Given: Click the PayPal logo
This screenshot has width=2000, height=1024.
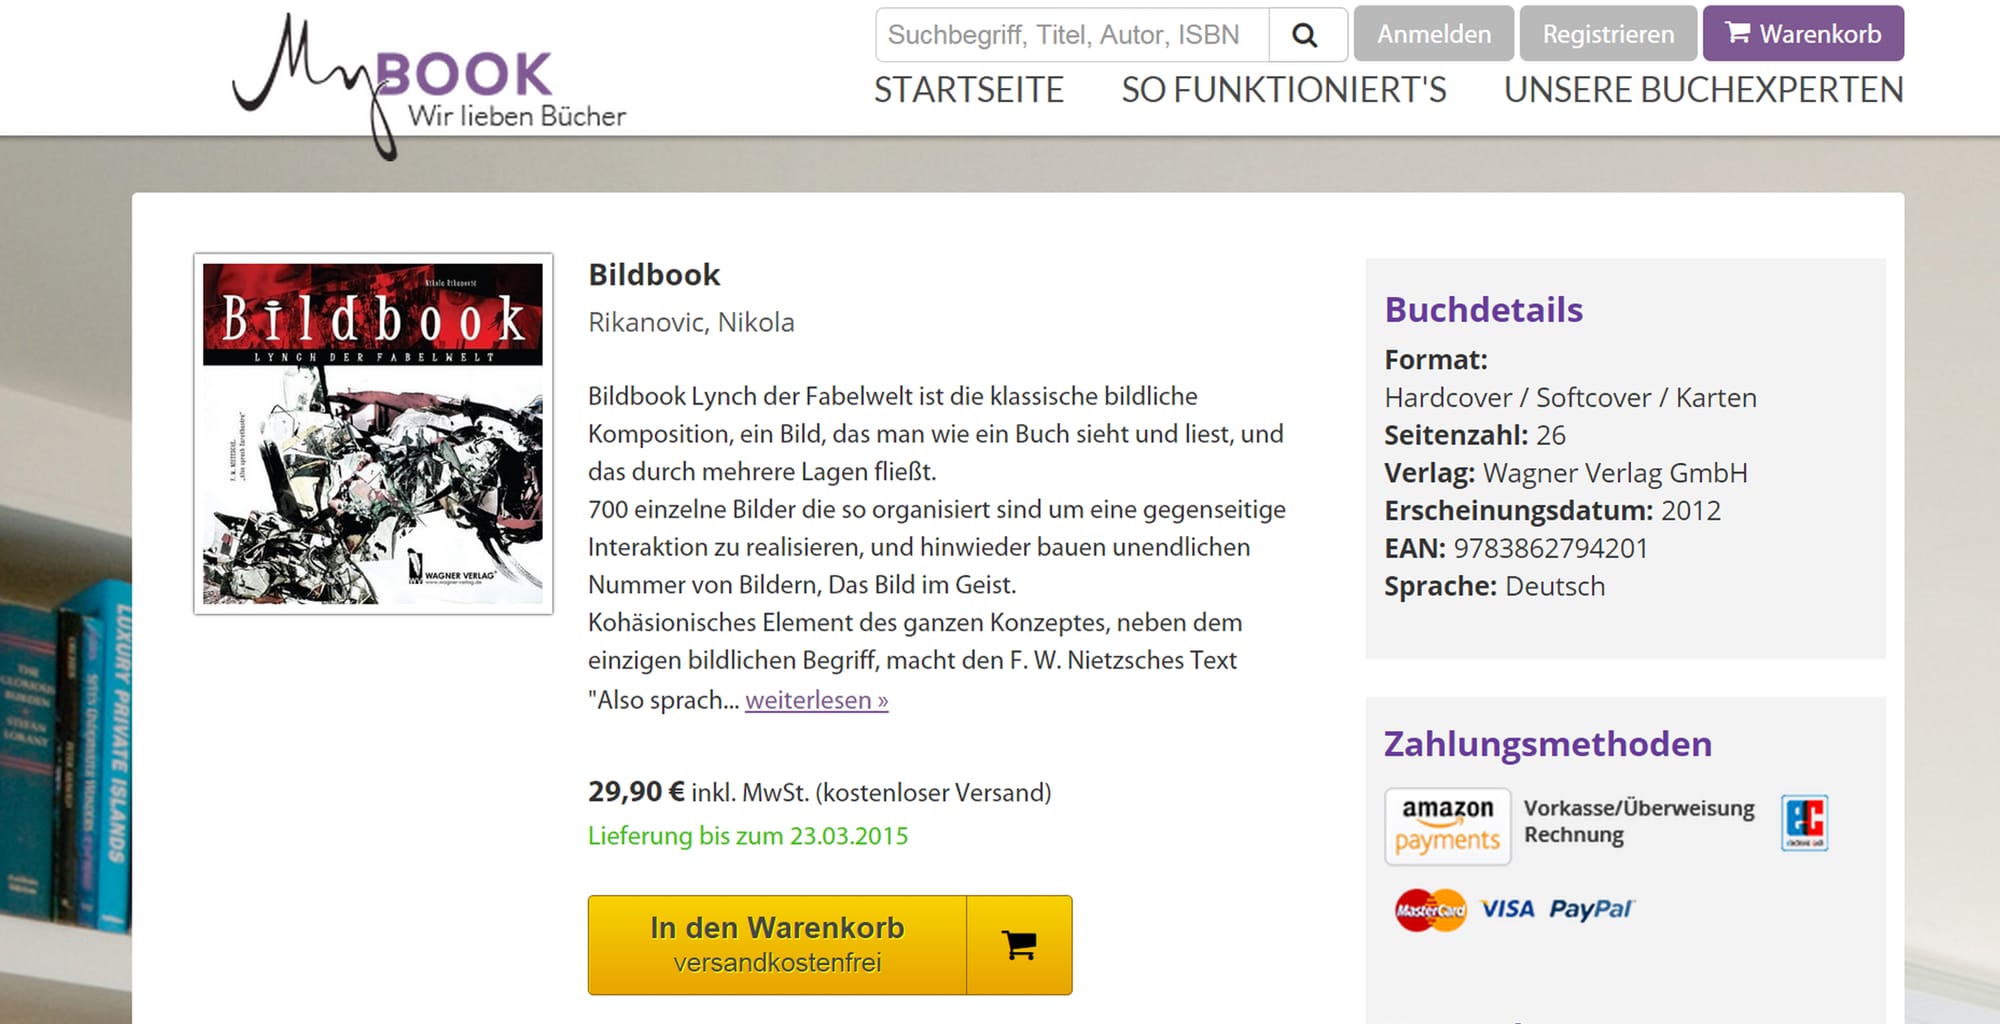Looking at the screenshot, I should click(1590, 909).
